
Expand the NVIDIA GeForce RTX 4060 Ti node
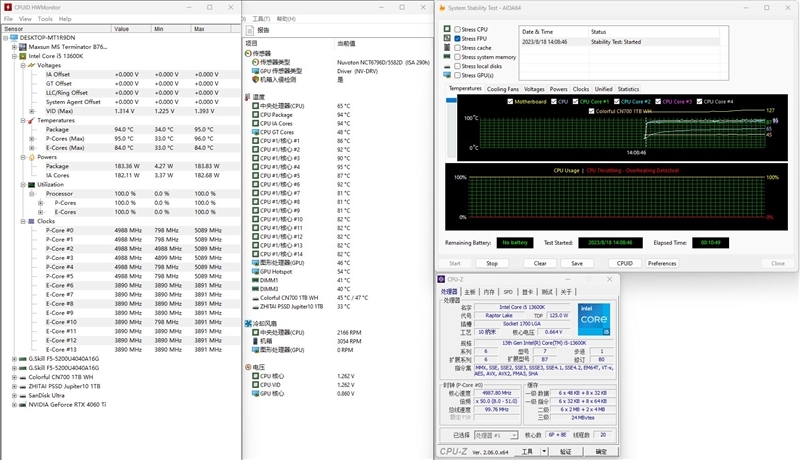(x=14, y=405)
